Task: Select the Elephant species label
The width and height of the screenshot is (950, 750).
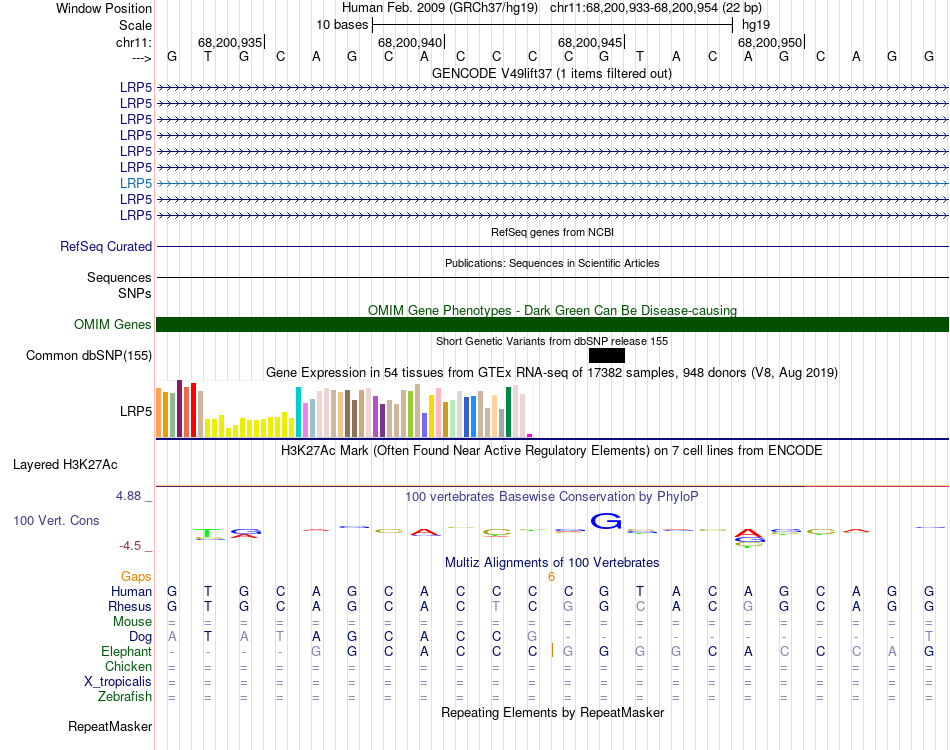Action: (x=126, y=651)
